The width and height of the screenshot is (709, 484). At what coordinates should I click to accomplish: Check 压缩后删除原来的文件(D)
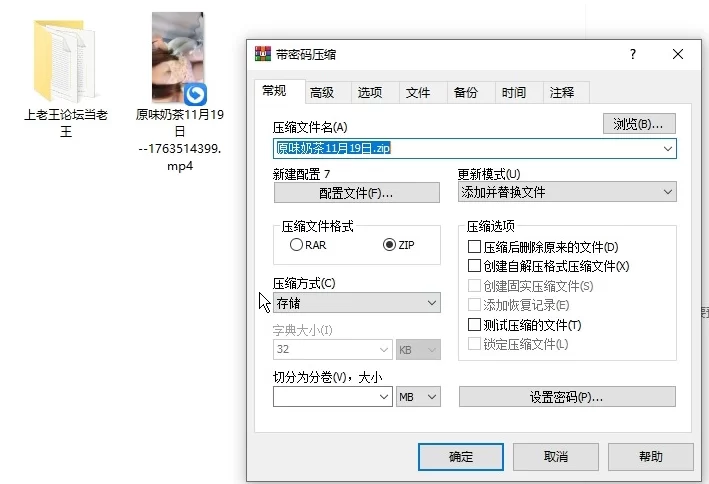point(474,247)
